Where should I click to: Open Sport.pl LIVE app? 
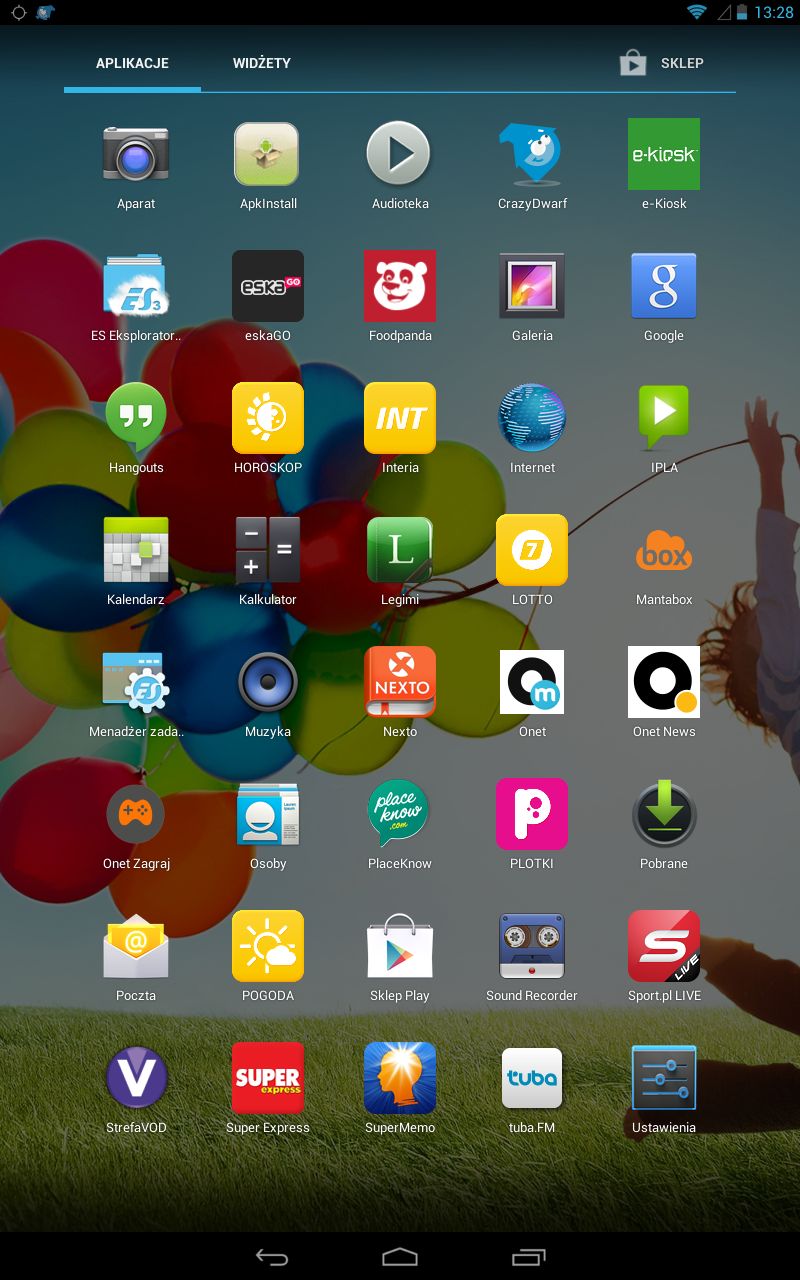coord(664,946)
